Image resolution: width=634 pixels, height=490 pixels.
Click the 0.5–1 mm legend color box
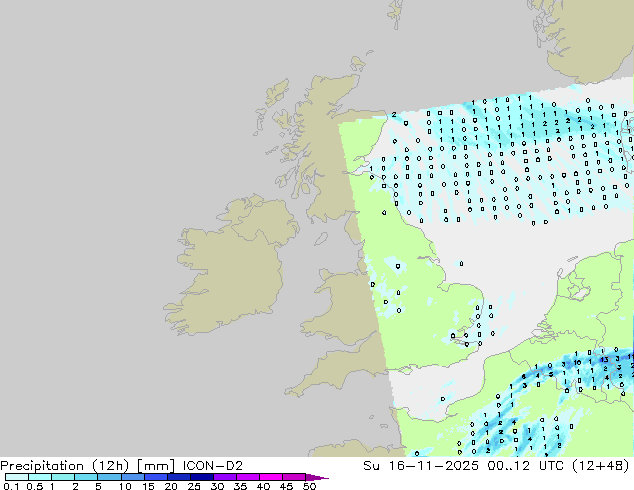40,477
